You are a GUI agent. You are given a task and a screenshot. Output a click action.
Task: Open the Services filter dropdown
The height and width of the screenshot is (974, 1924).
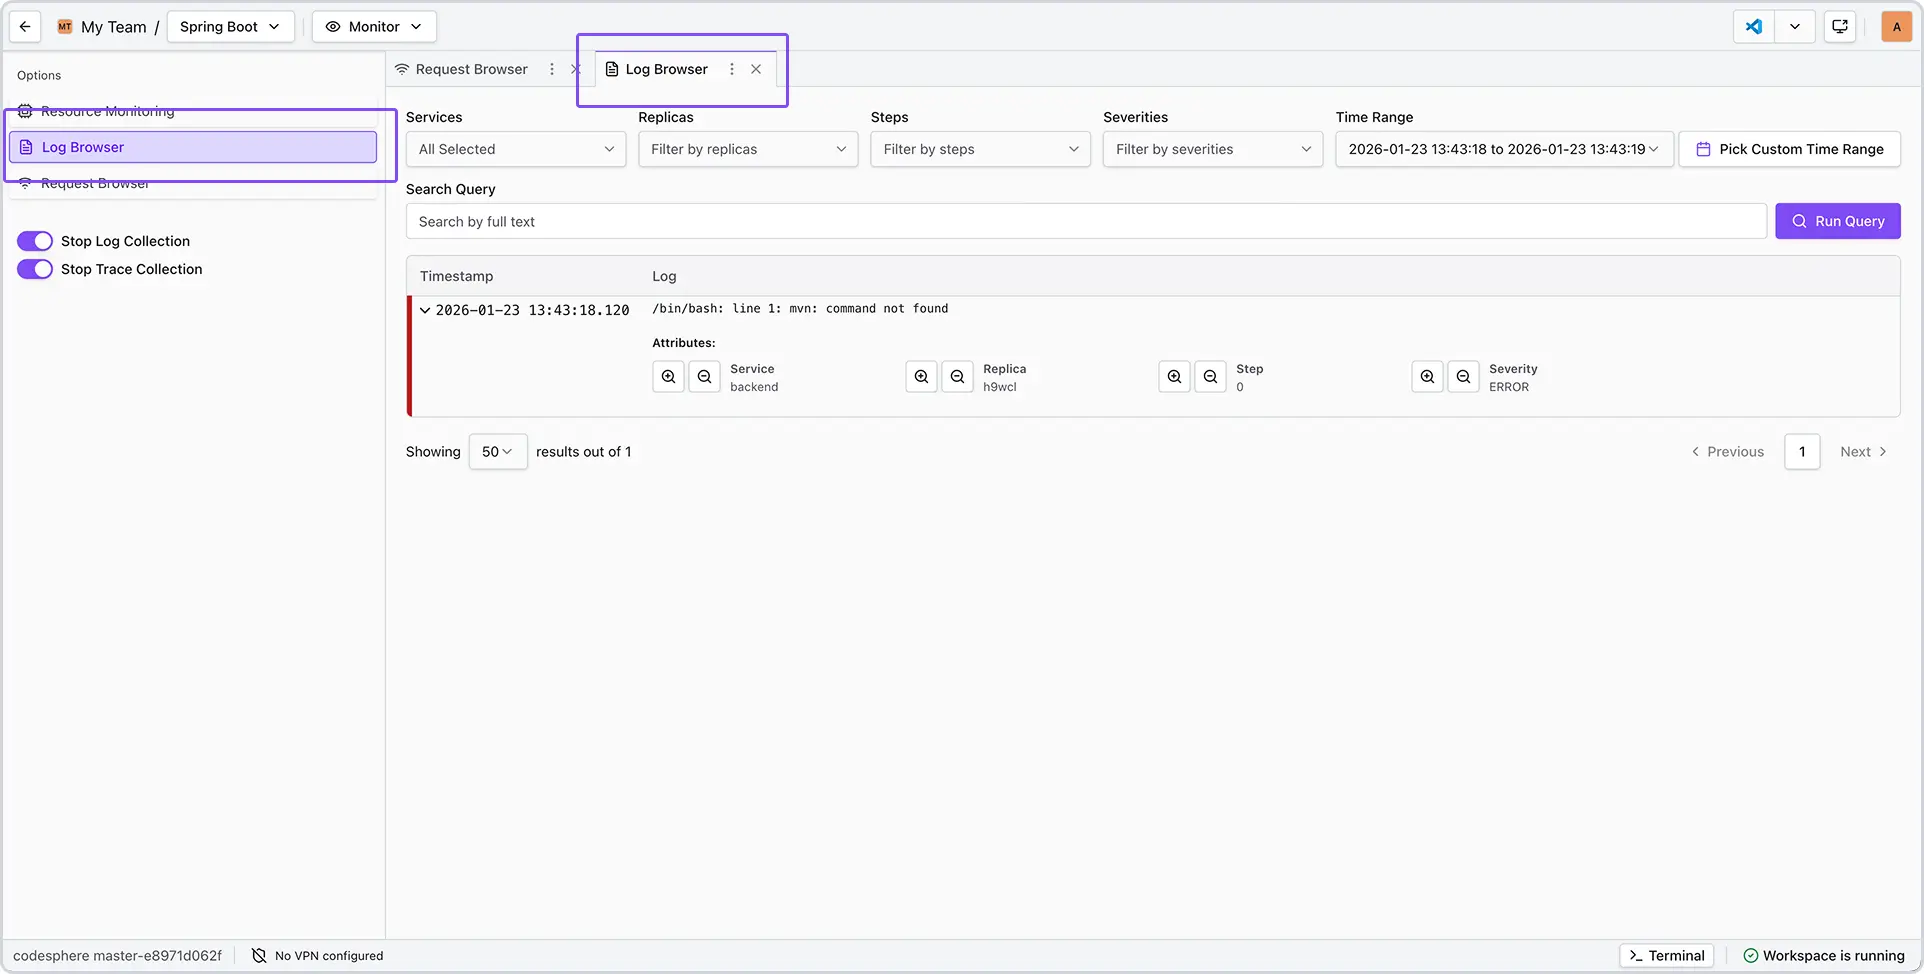tap(516, 149)
